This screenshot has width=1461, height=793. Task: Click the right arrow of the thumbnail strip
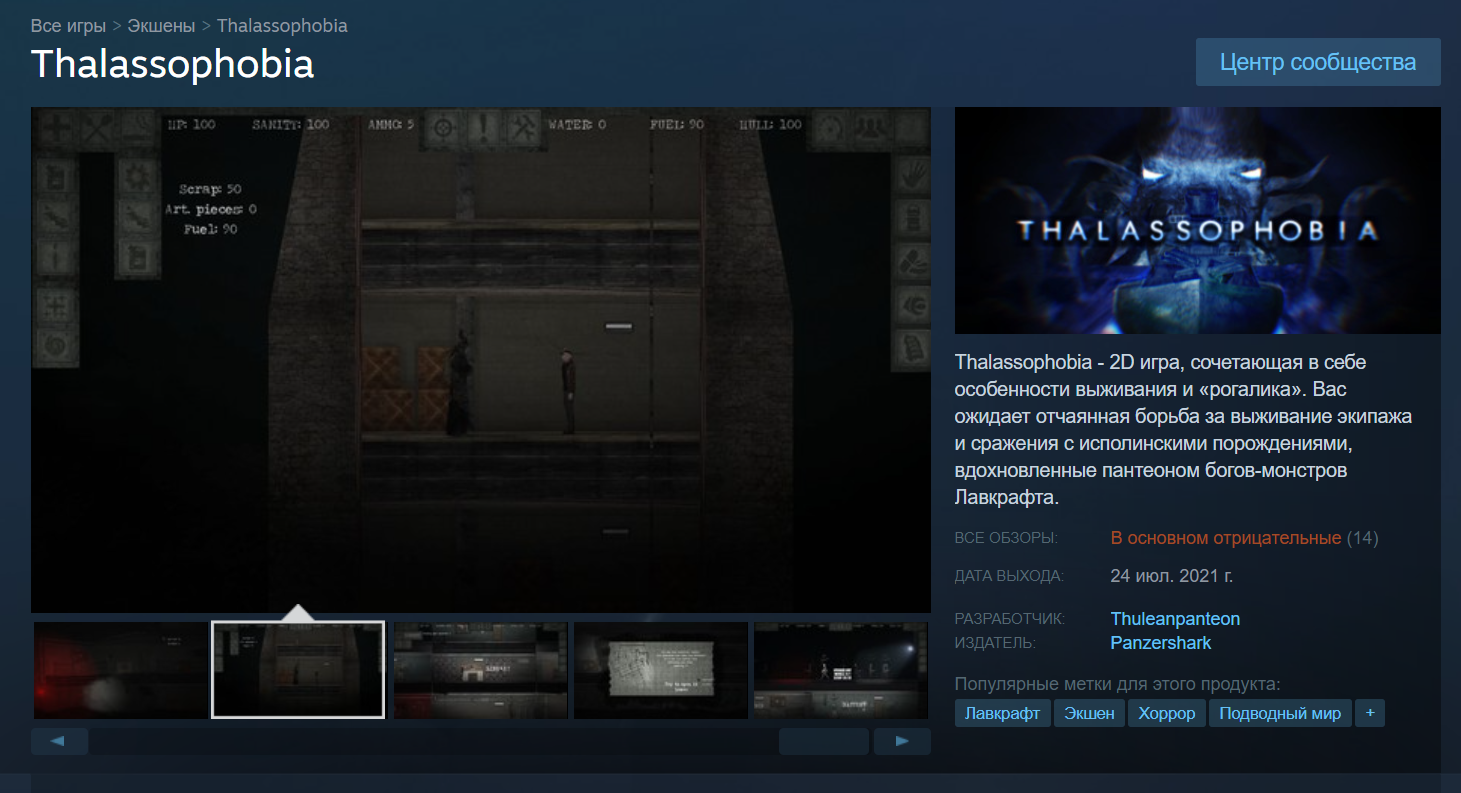click(x=902, y=741)
